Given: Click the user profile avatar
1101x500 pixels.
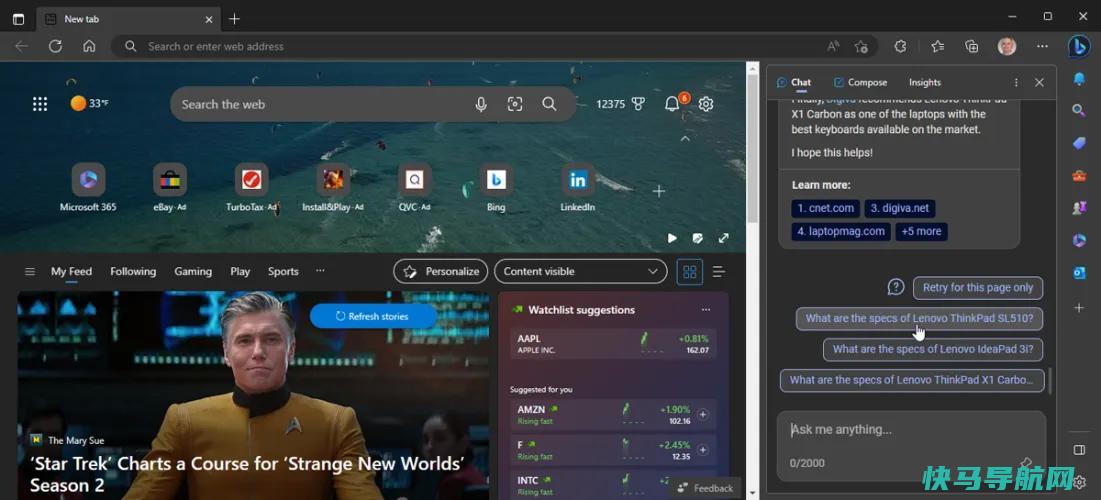Looking at the screenshot, I should [1007, 46].
